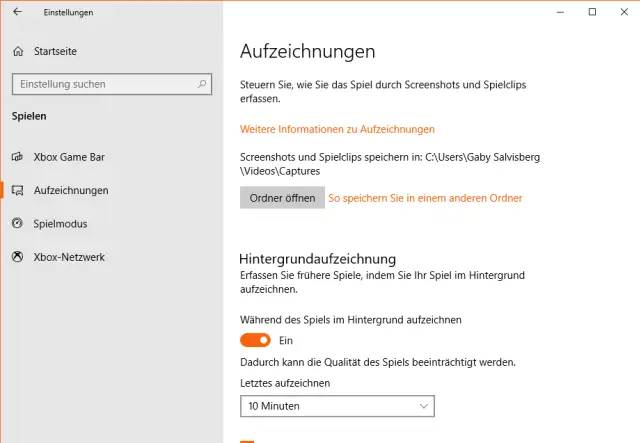The image size is (640, 443).
Task: Open Spielmodus via its icon
Action: (x=17, y=223)
